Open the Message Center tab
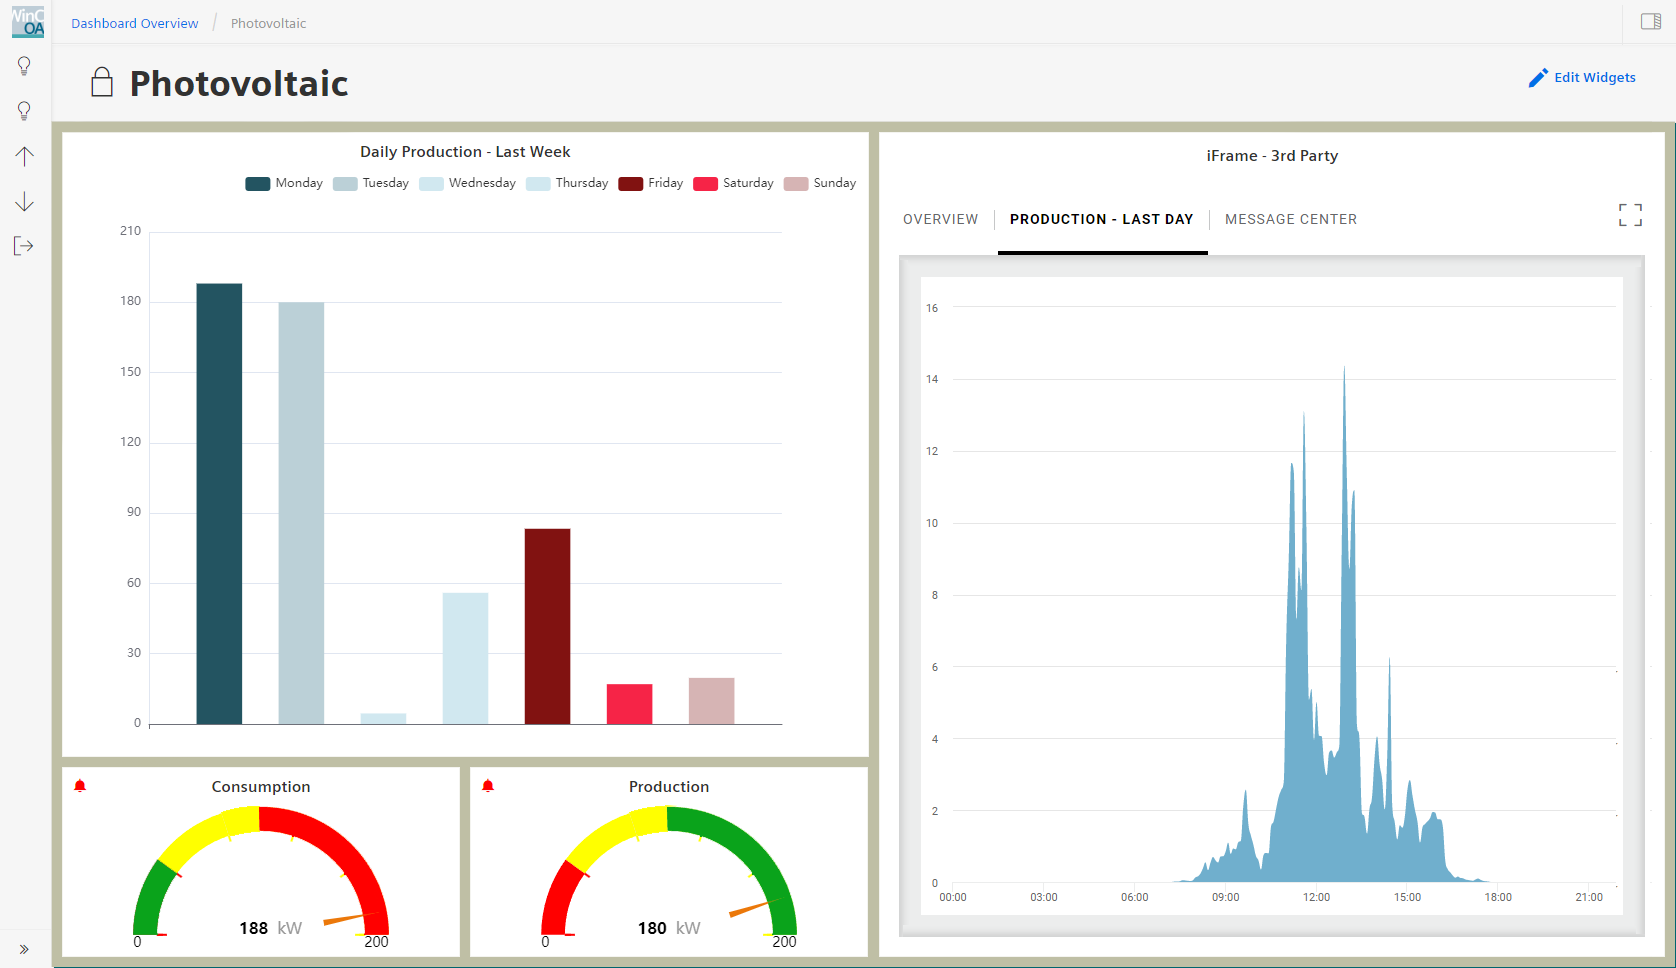This screenshot has width=1676, height=968. click(1290, 219)
